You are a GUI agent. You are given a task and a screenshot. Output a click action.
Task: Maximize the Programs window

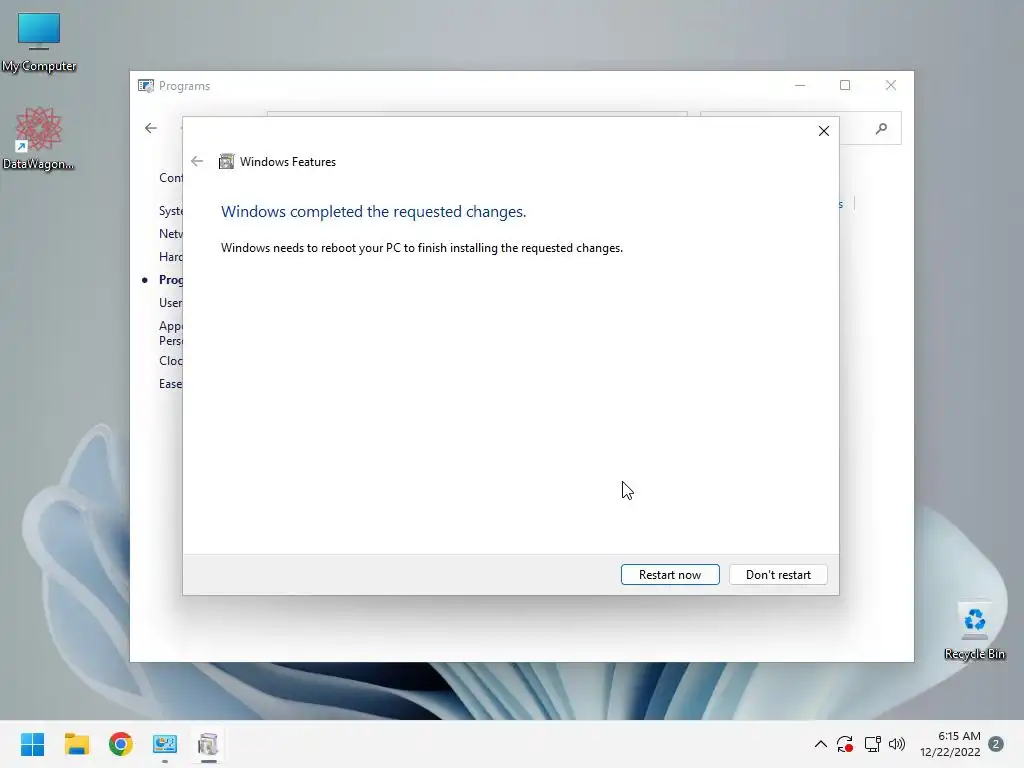pyautogui.click(x=845, y=86)
